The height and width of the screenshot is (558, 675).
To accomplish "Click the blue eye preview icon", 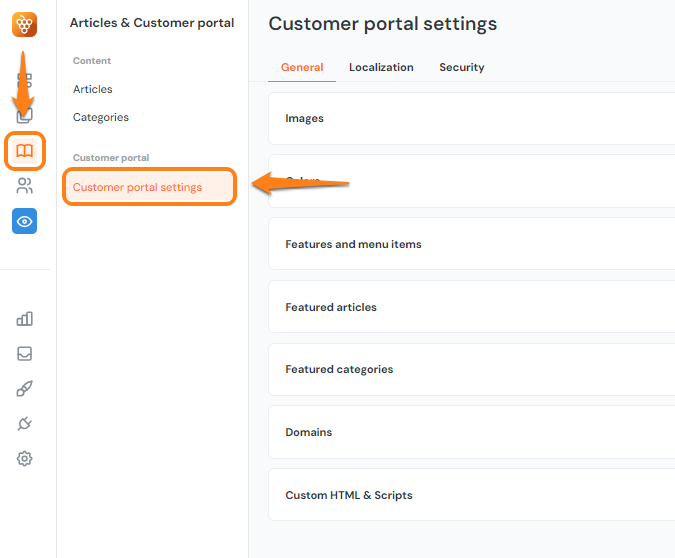I will click(x=25, y=221).
